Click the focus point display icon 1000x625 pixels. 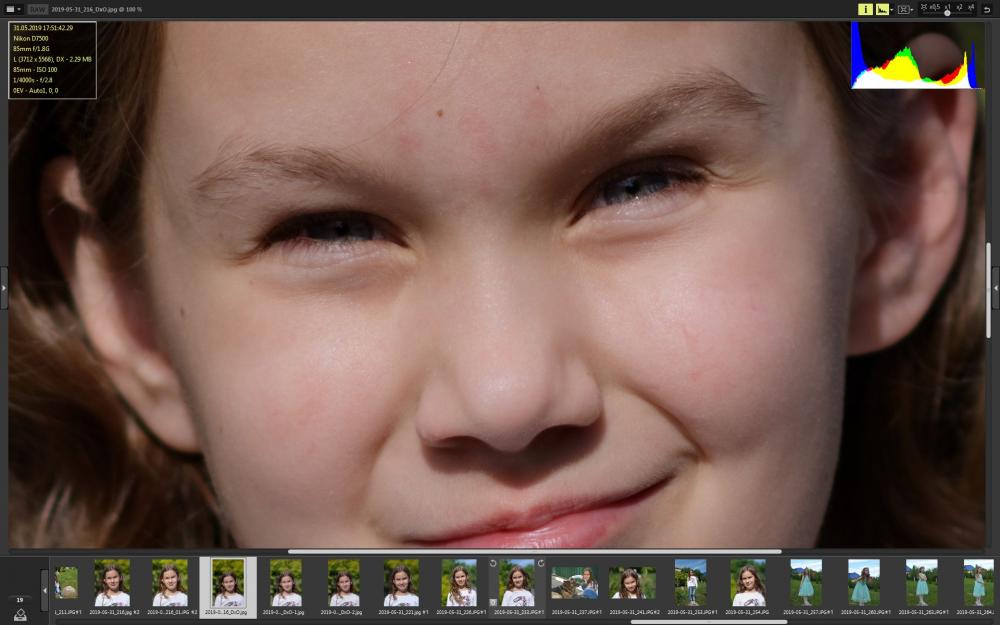(903, 10)
